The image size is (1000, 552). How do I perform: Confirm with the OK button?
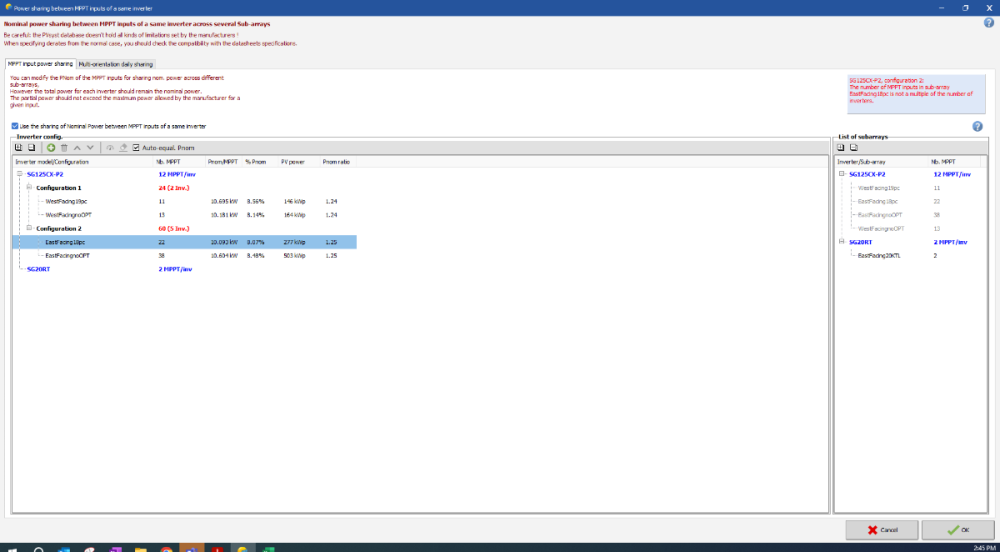[957, 529]
